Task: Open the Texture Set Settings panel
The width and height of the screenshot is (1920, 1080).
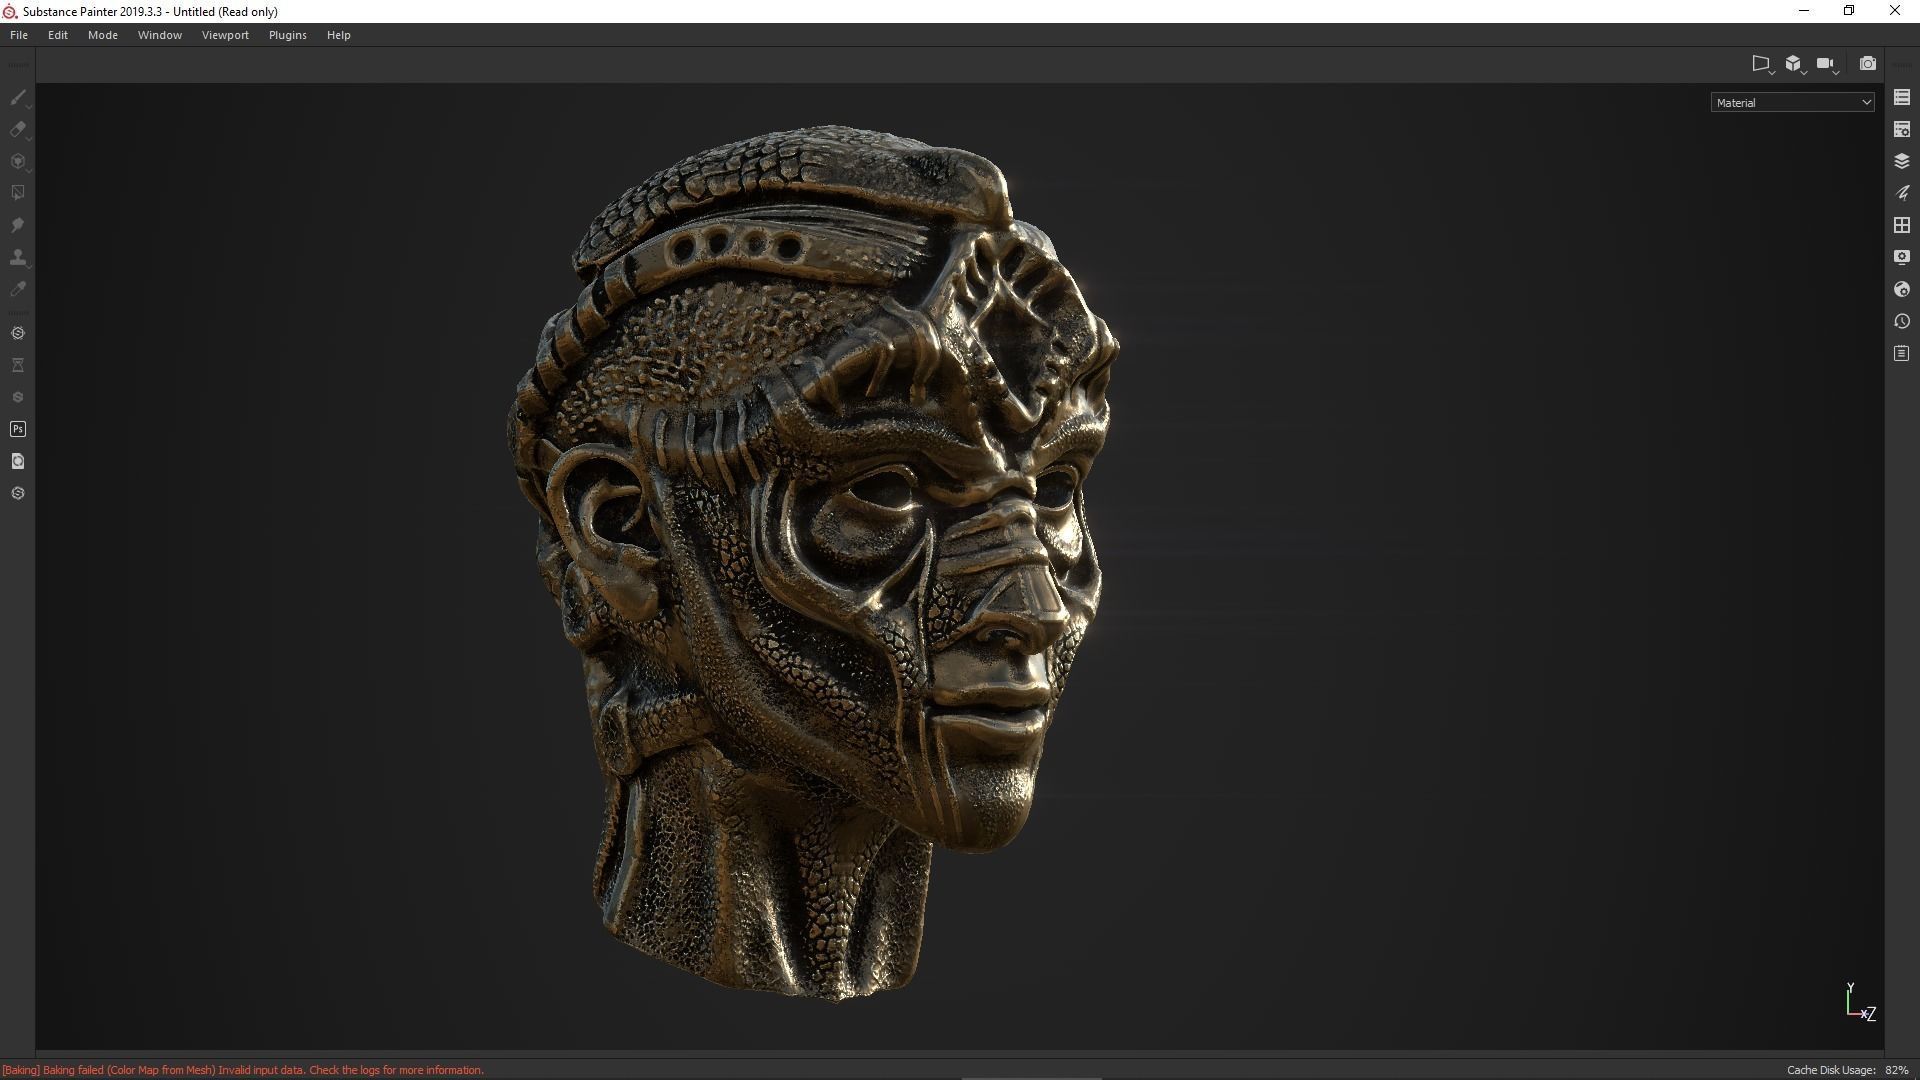Action: (x=1902, y=129)
